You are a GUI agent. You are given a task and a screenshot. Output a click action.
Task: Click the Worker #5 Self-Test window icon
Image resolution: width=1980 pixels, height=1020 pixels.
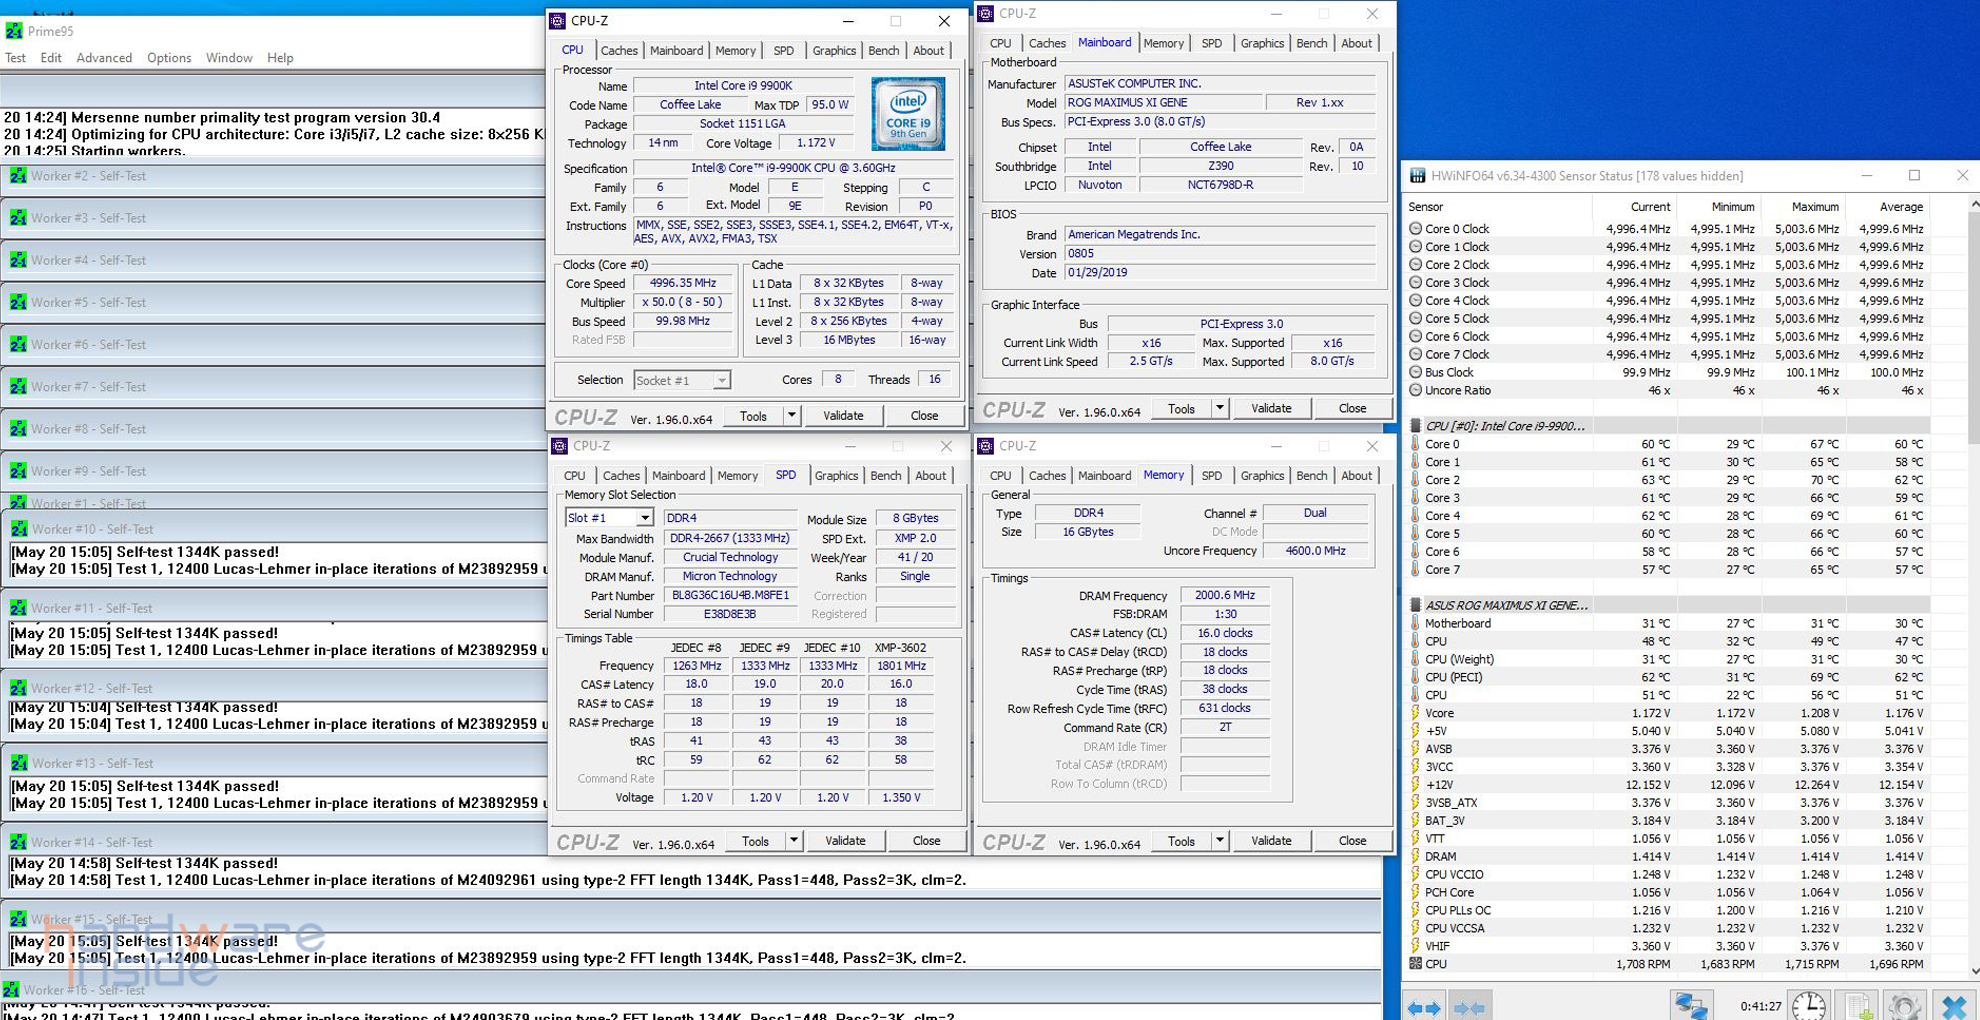pos(18,302)
